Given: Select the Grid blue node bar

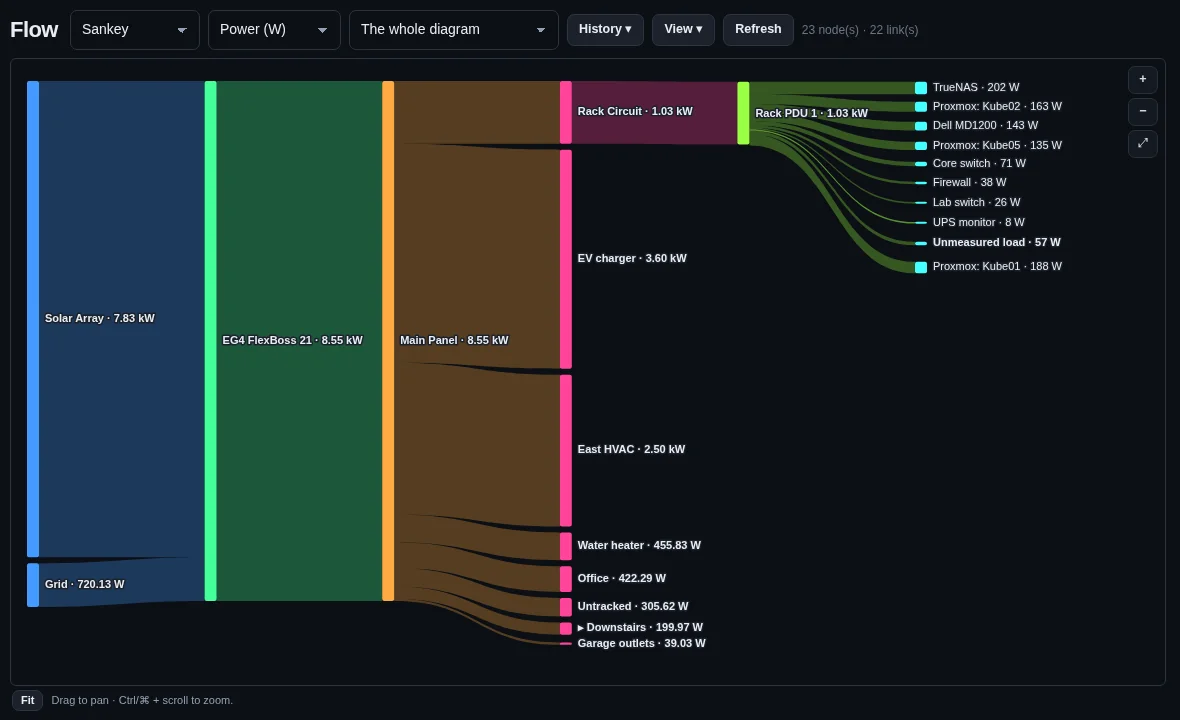Looking at the screenshot, I should pyautogui.click(x=33, y=585).
